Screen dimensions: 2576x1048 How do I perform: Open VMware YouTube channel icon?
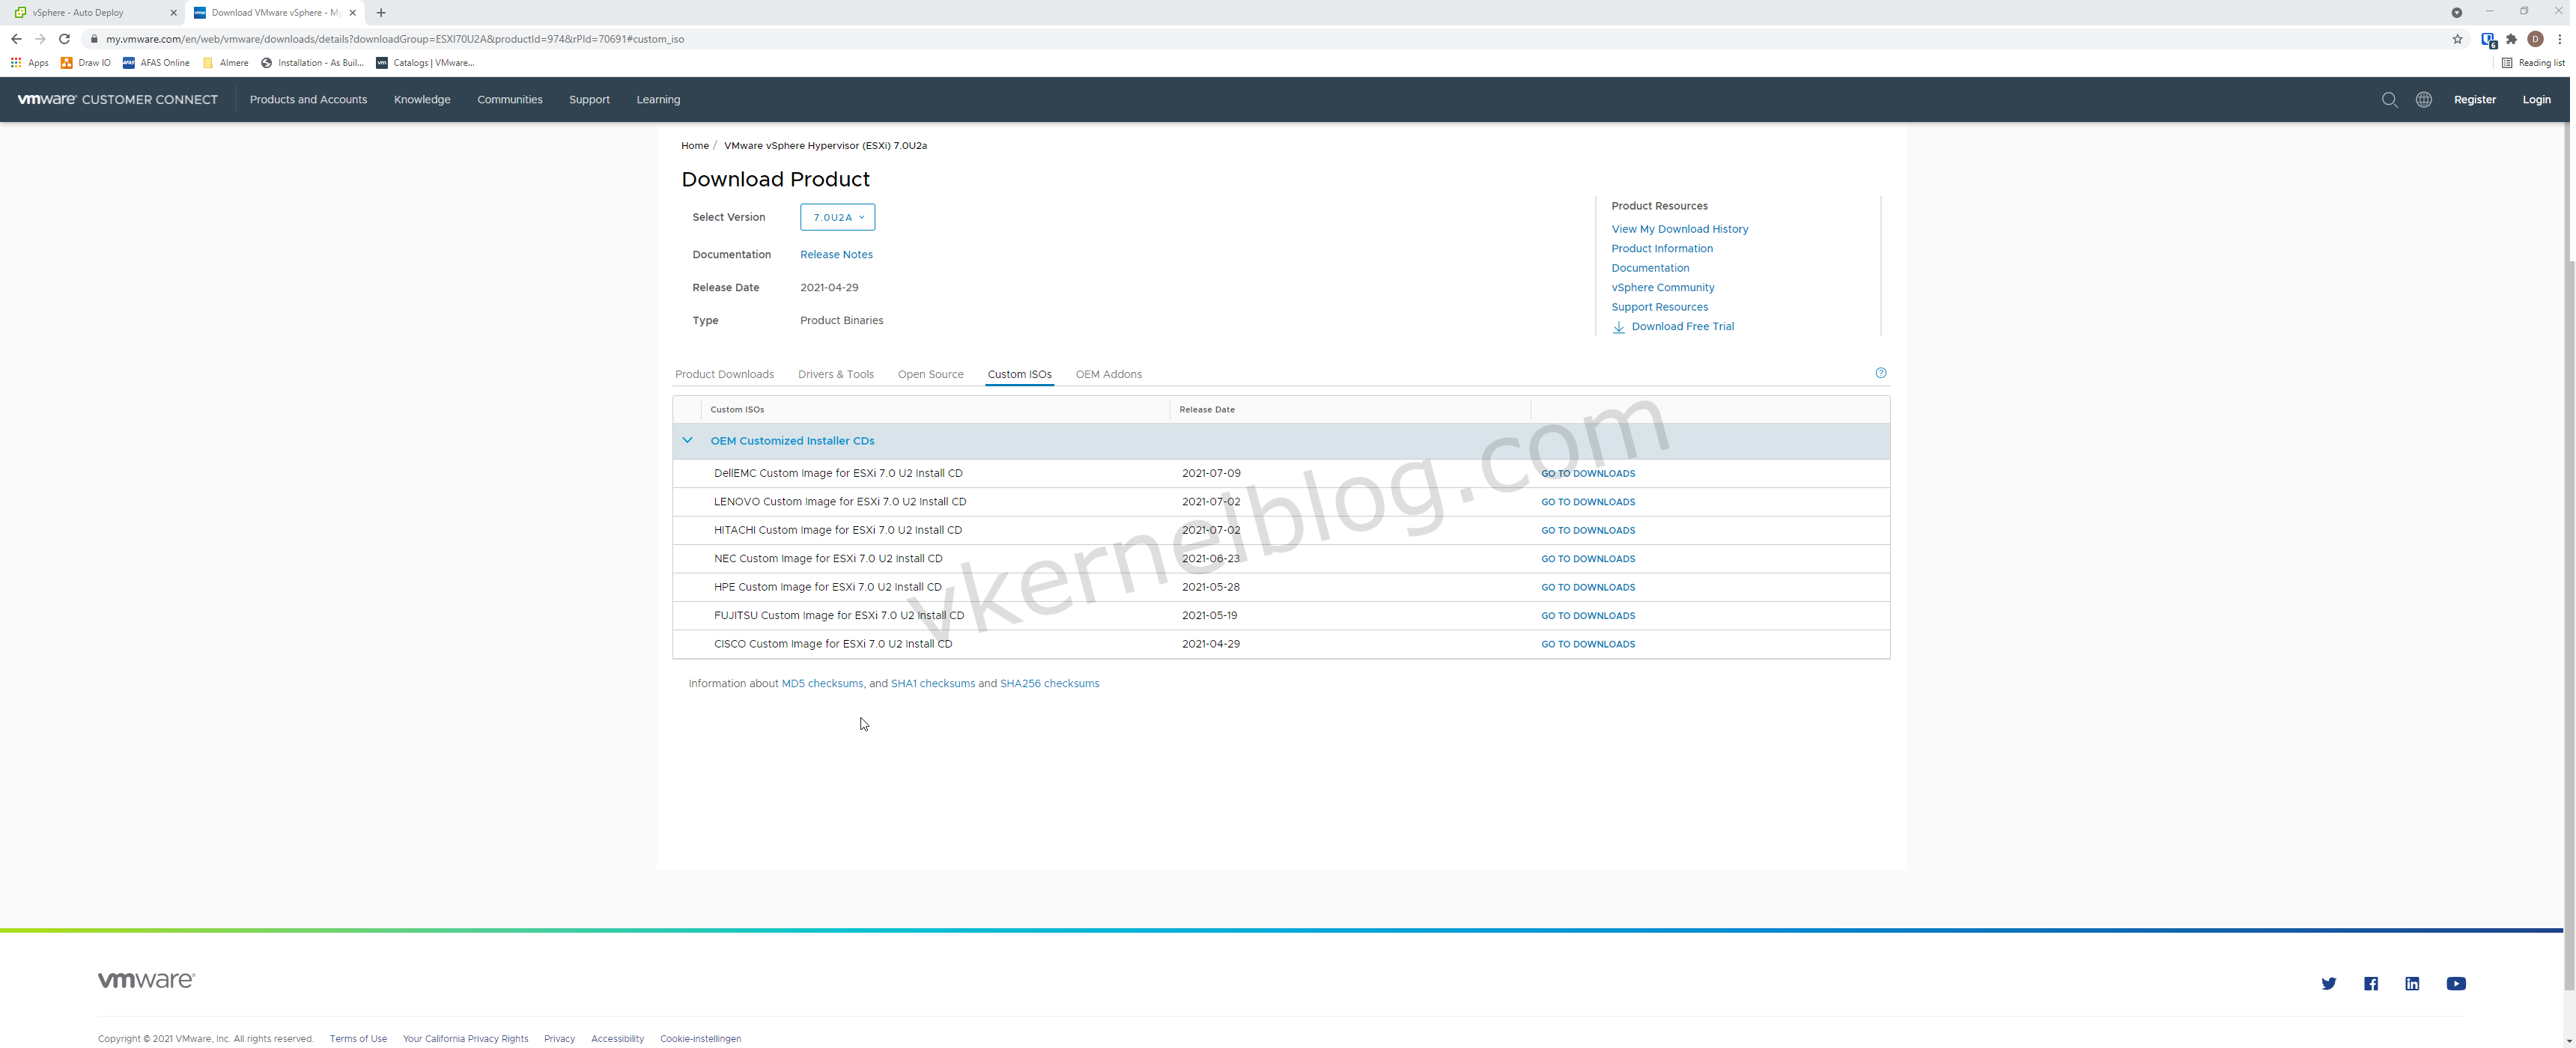pos(2455,983)
